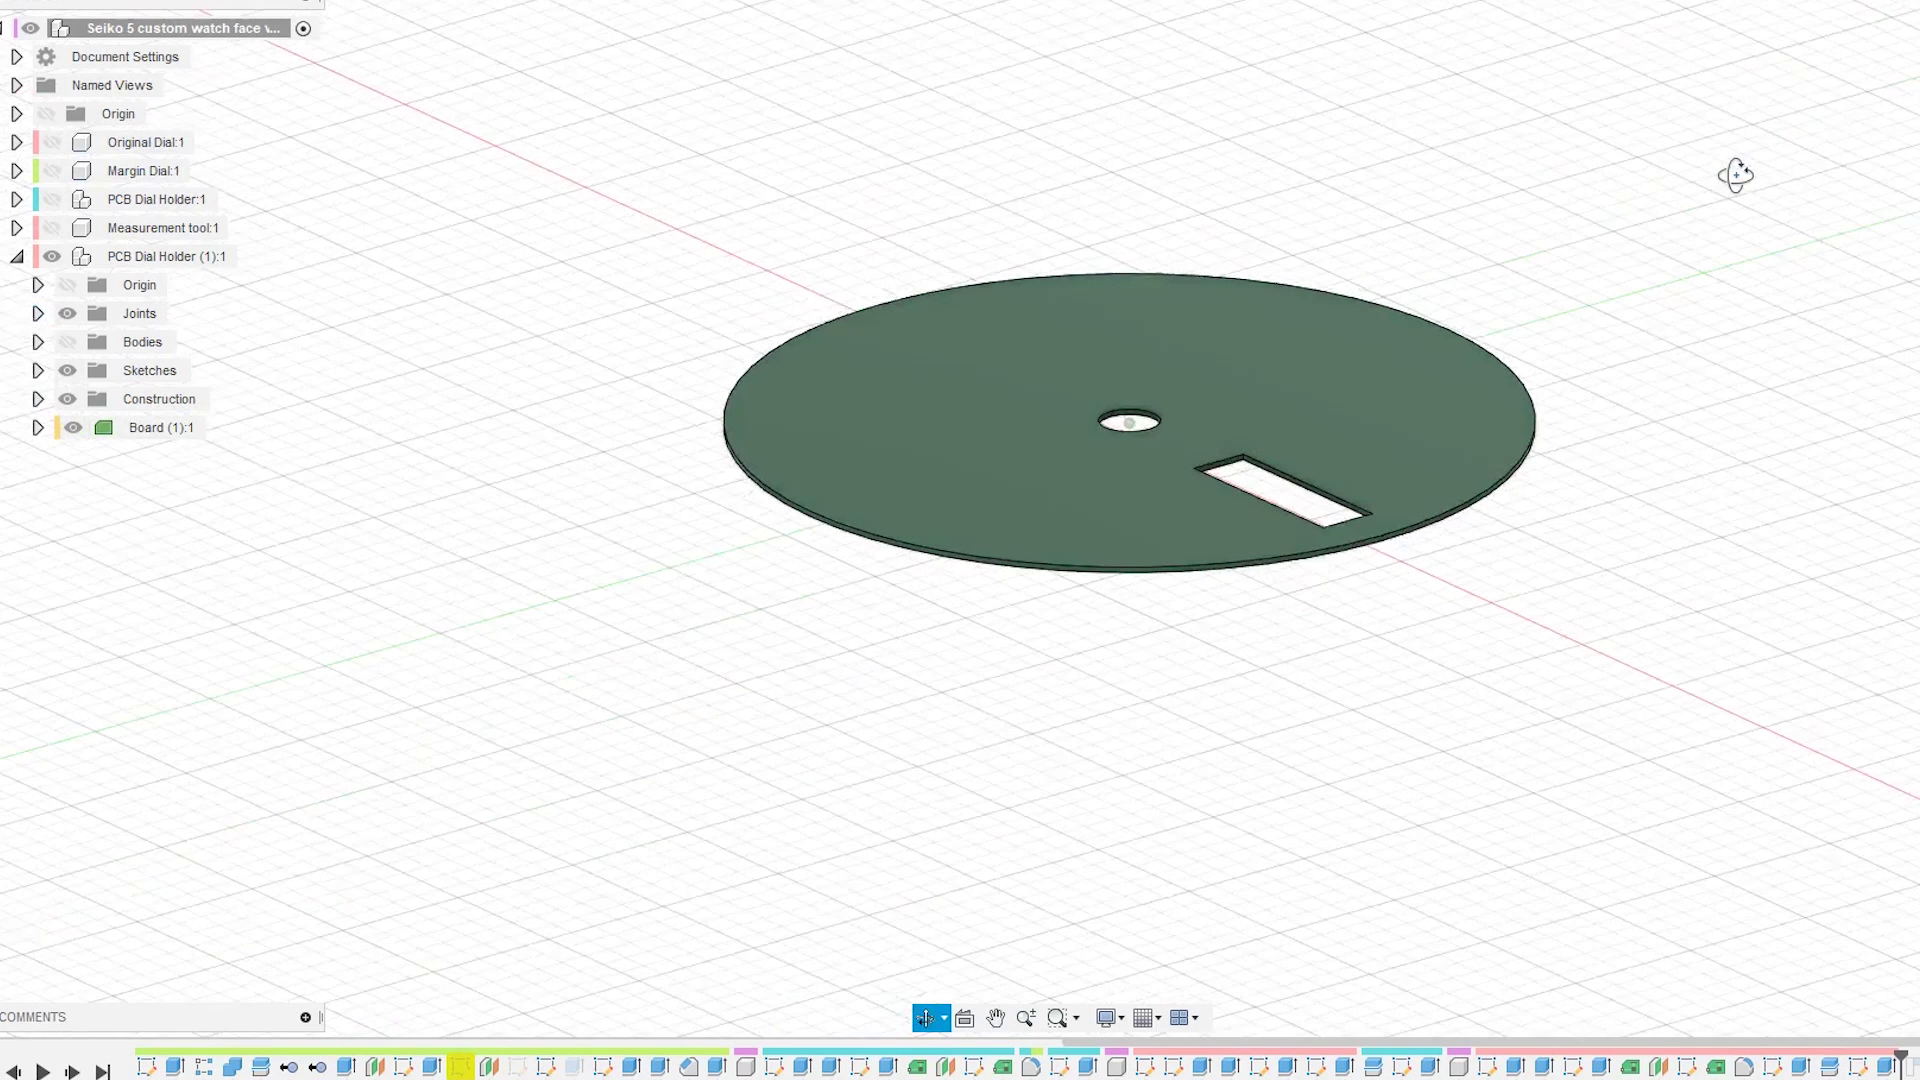Toggle visibility of Board (1):1
The image size is (1920, 1080).
point(73,427)
